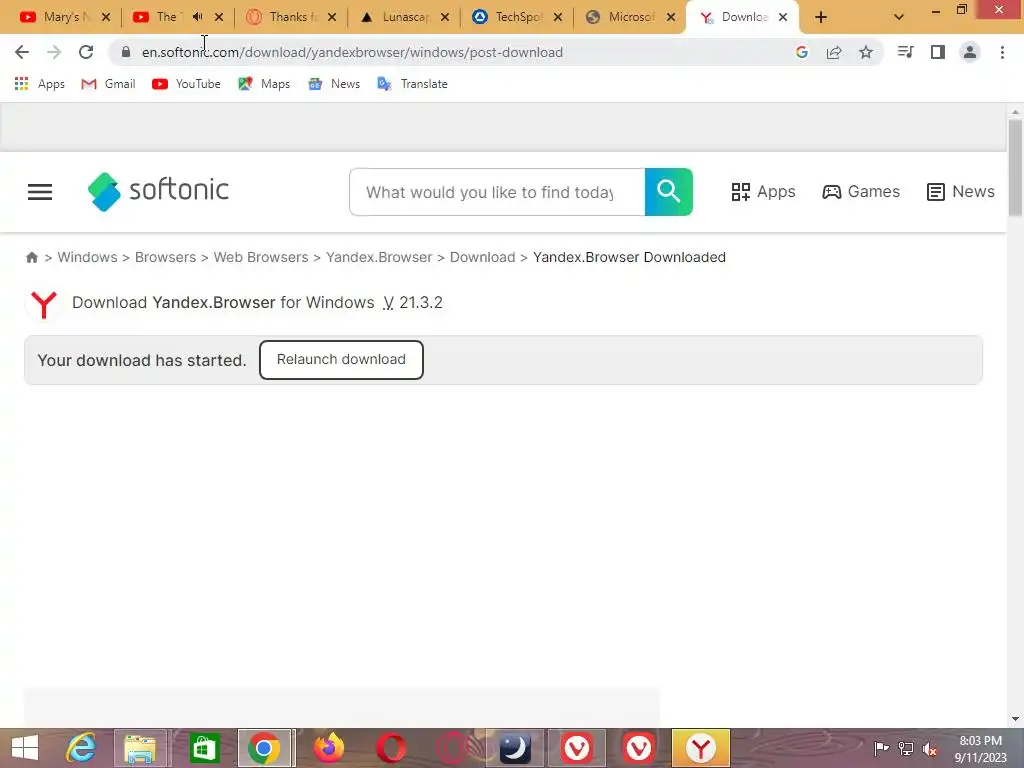Go to home via breadcrumb house icon

click(32, 257)
